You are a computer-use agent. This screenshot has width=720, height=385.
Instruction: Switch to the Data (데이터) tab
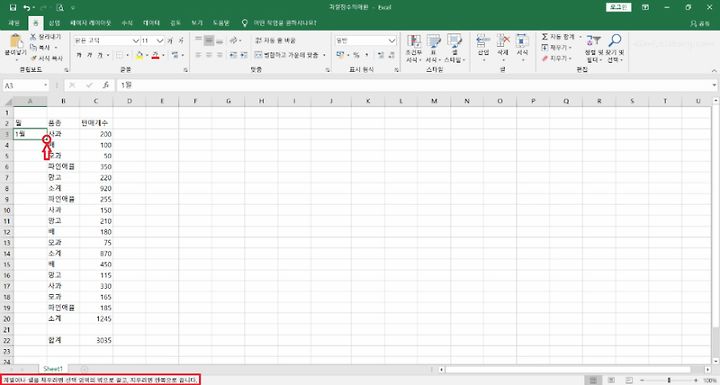[x=152, y=23]
